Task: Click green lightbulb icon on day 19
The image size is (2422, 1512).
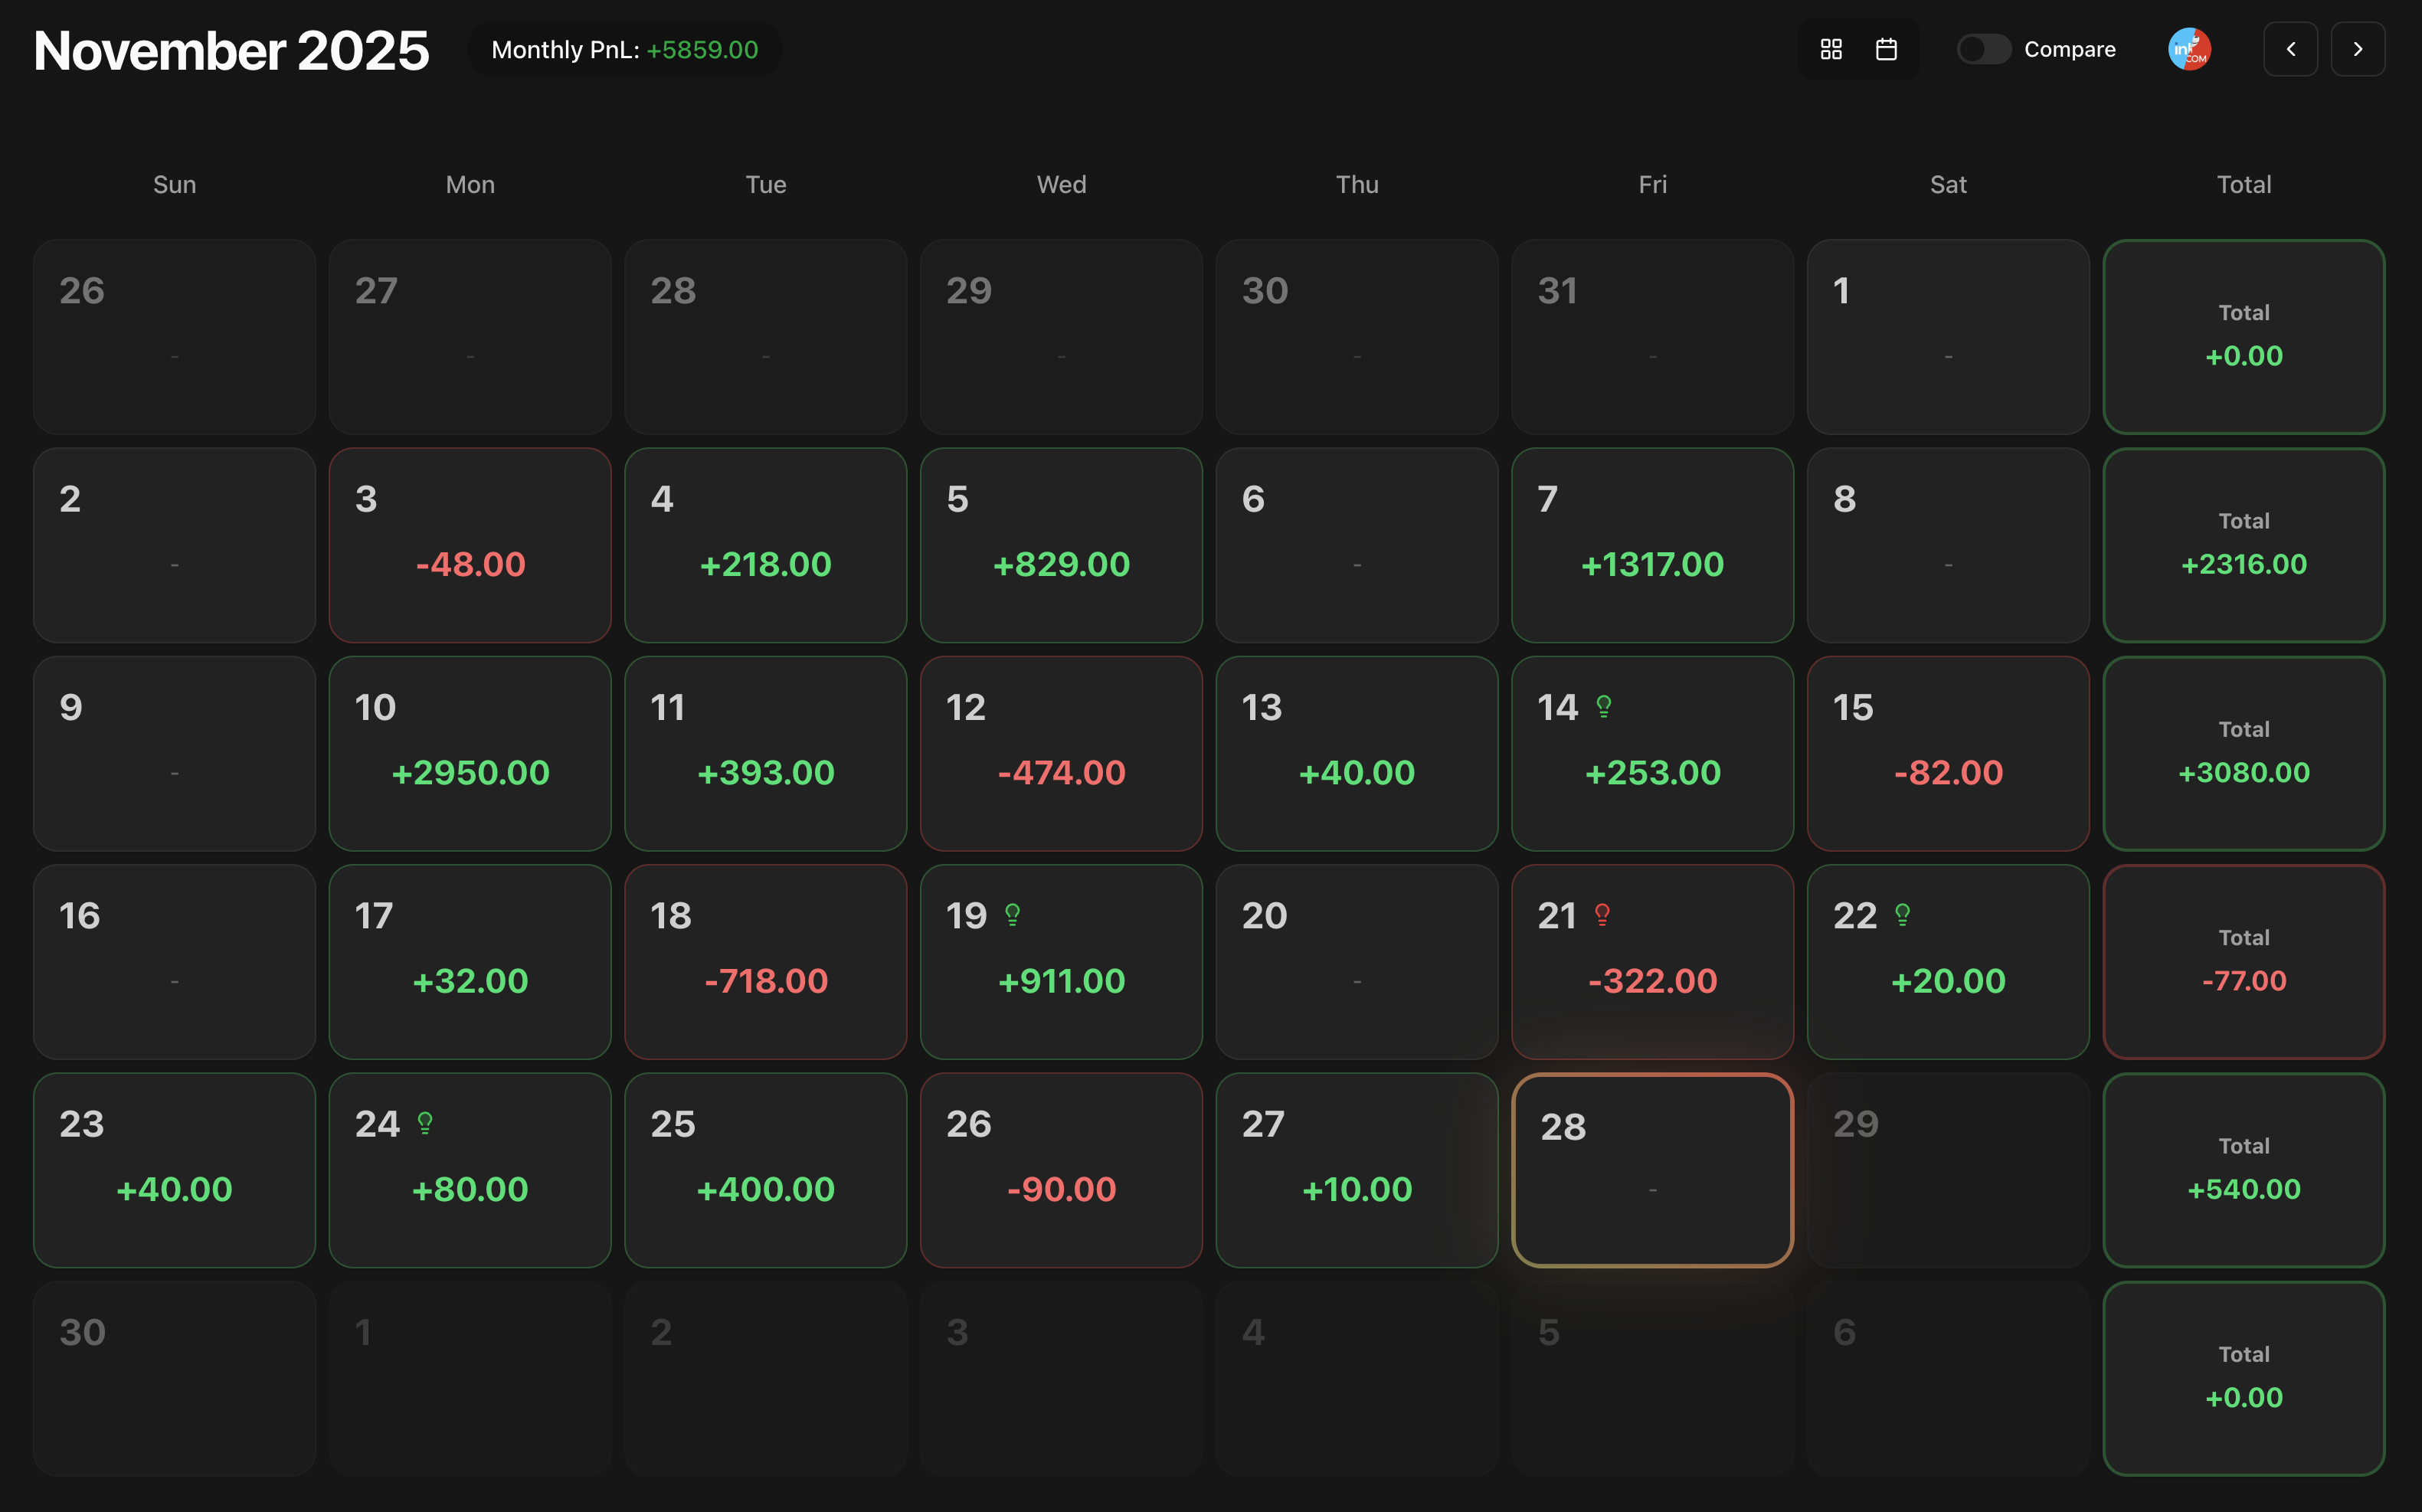Action: click(x=1012, y=915)
